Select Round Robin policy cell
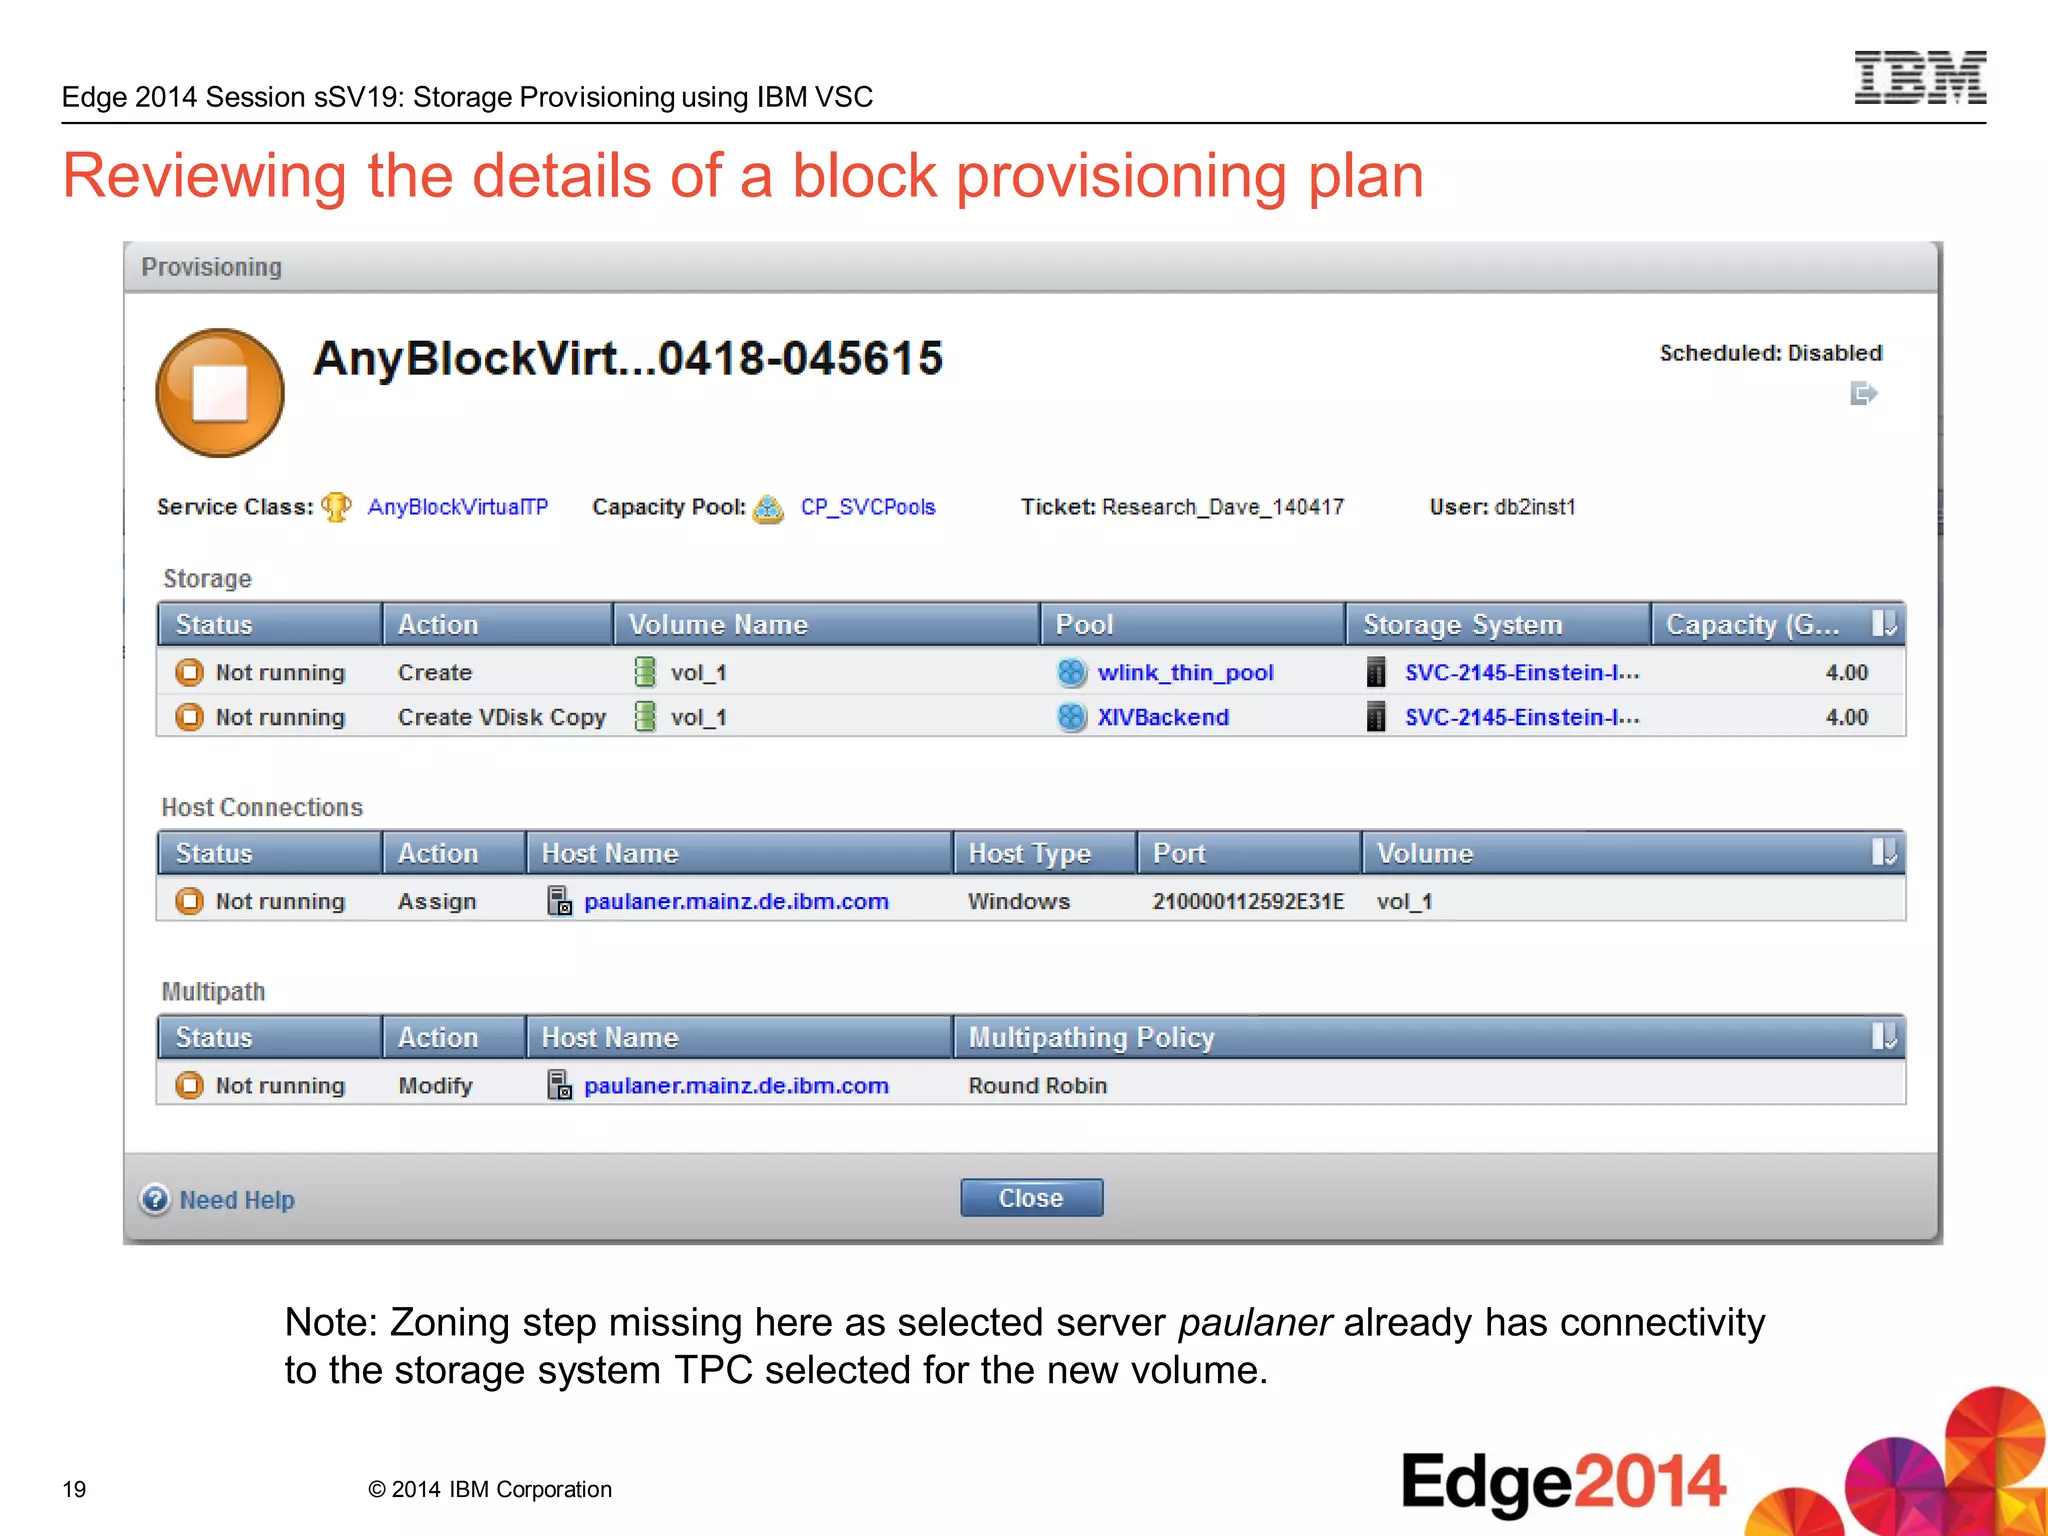 (1038, 1085)
